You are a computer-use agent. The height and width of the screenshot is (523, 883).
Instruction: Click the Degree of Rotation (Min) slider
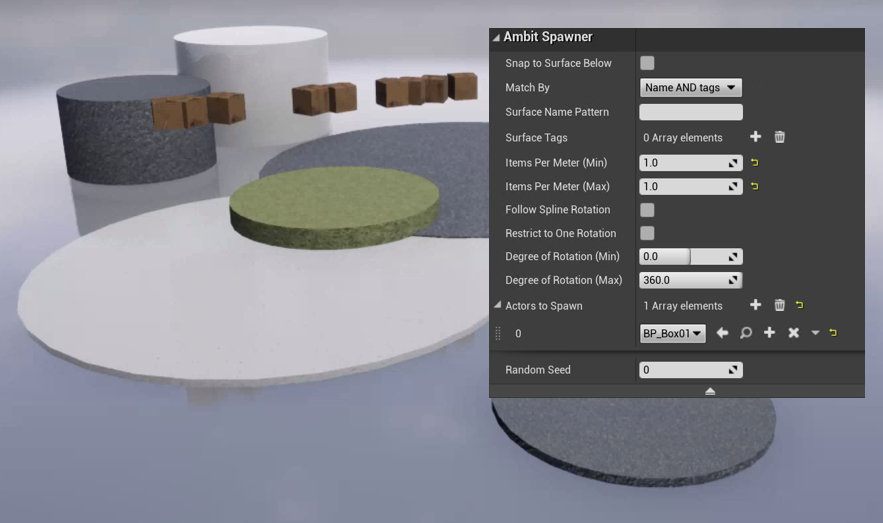tap(690, 257)
